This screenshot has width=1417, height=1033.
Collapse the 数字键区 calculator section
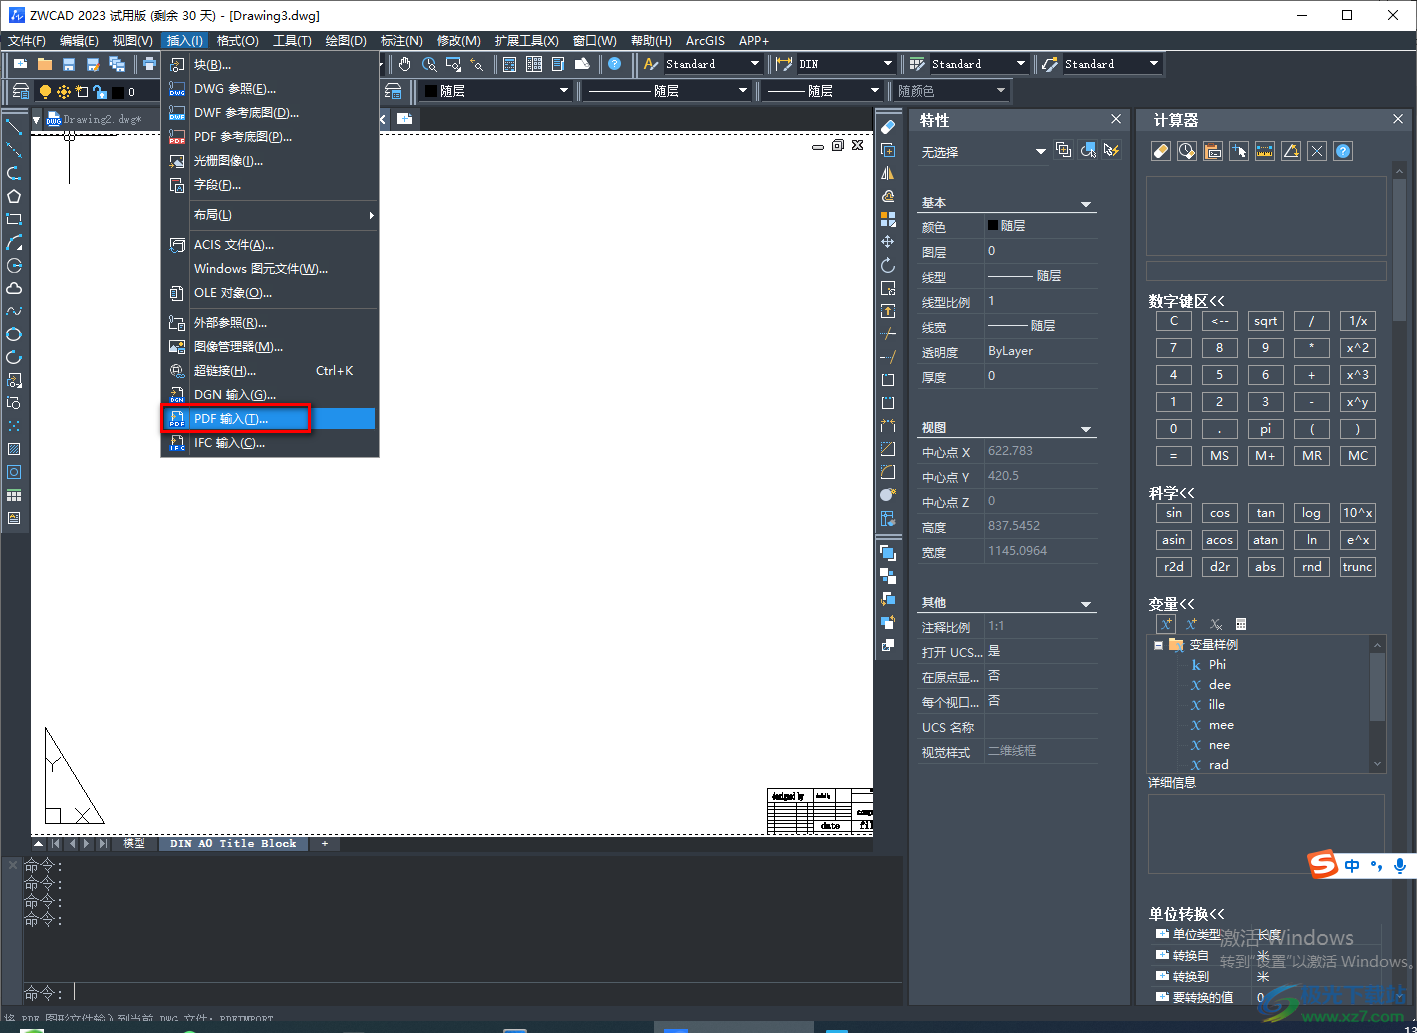pos(1187,301)
